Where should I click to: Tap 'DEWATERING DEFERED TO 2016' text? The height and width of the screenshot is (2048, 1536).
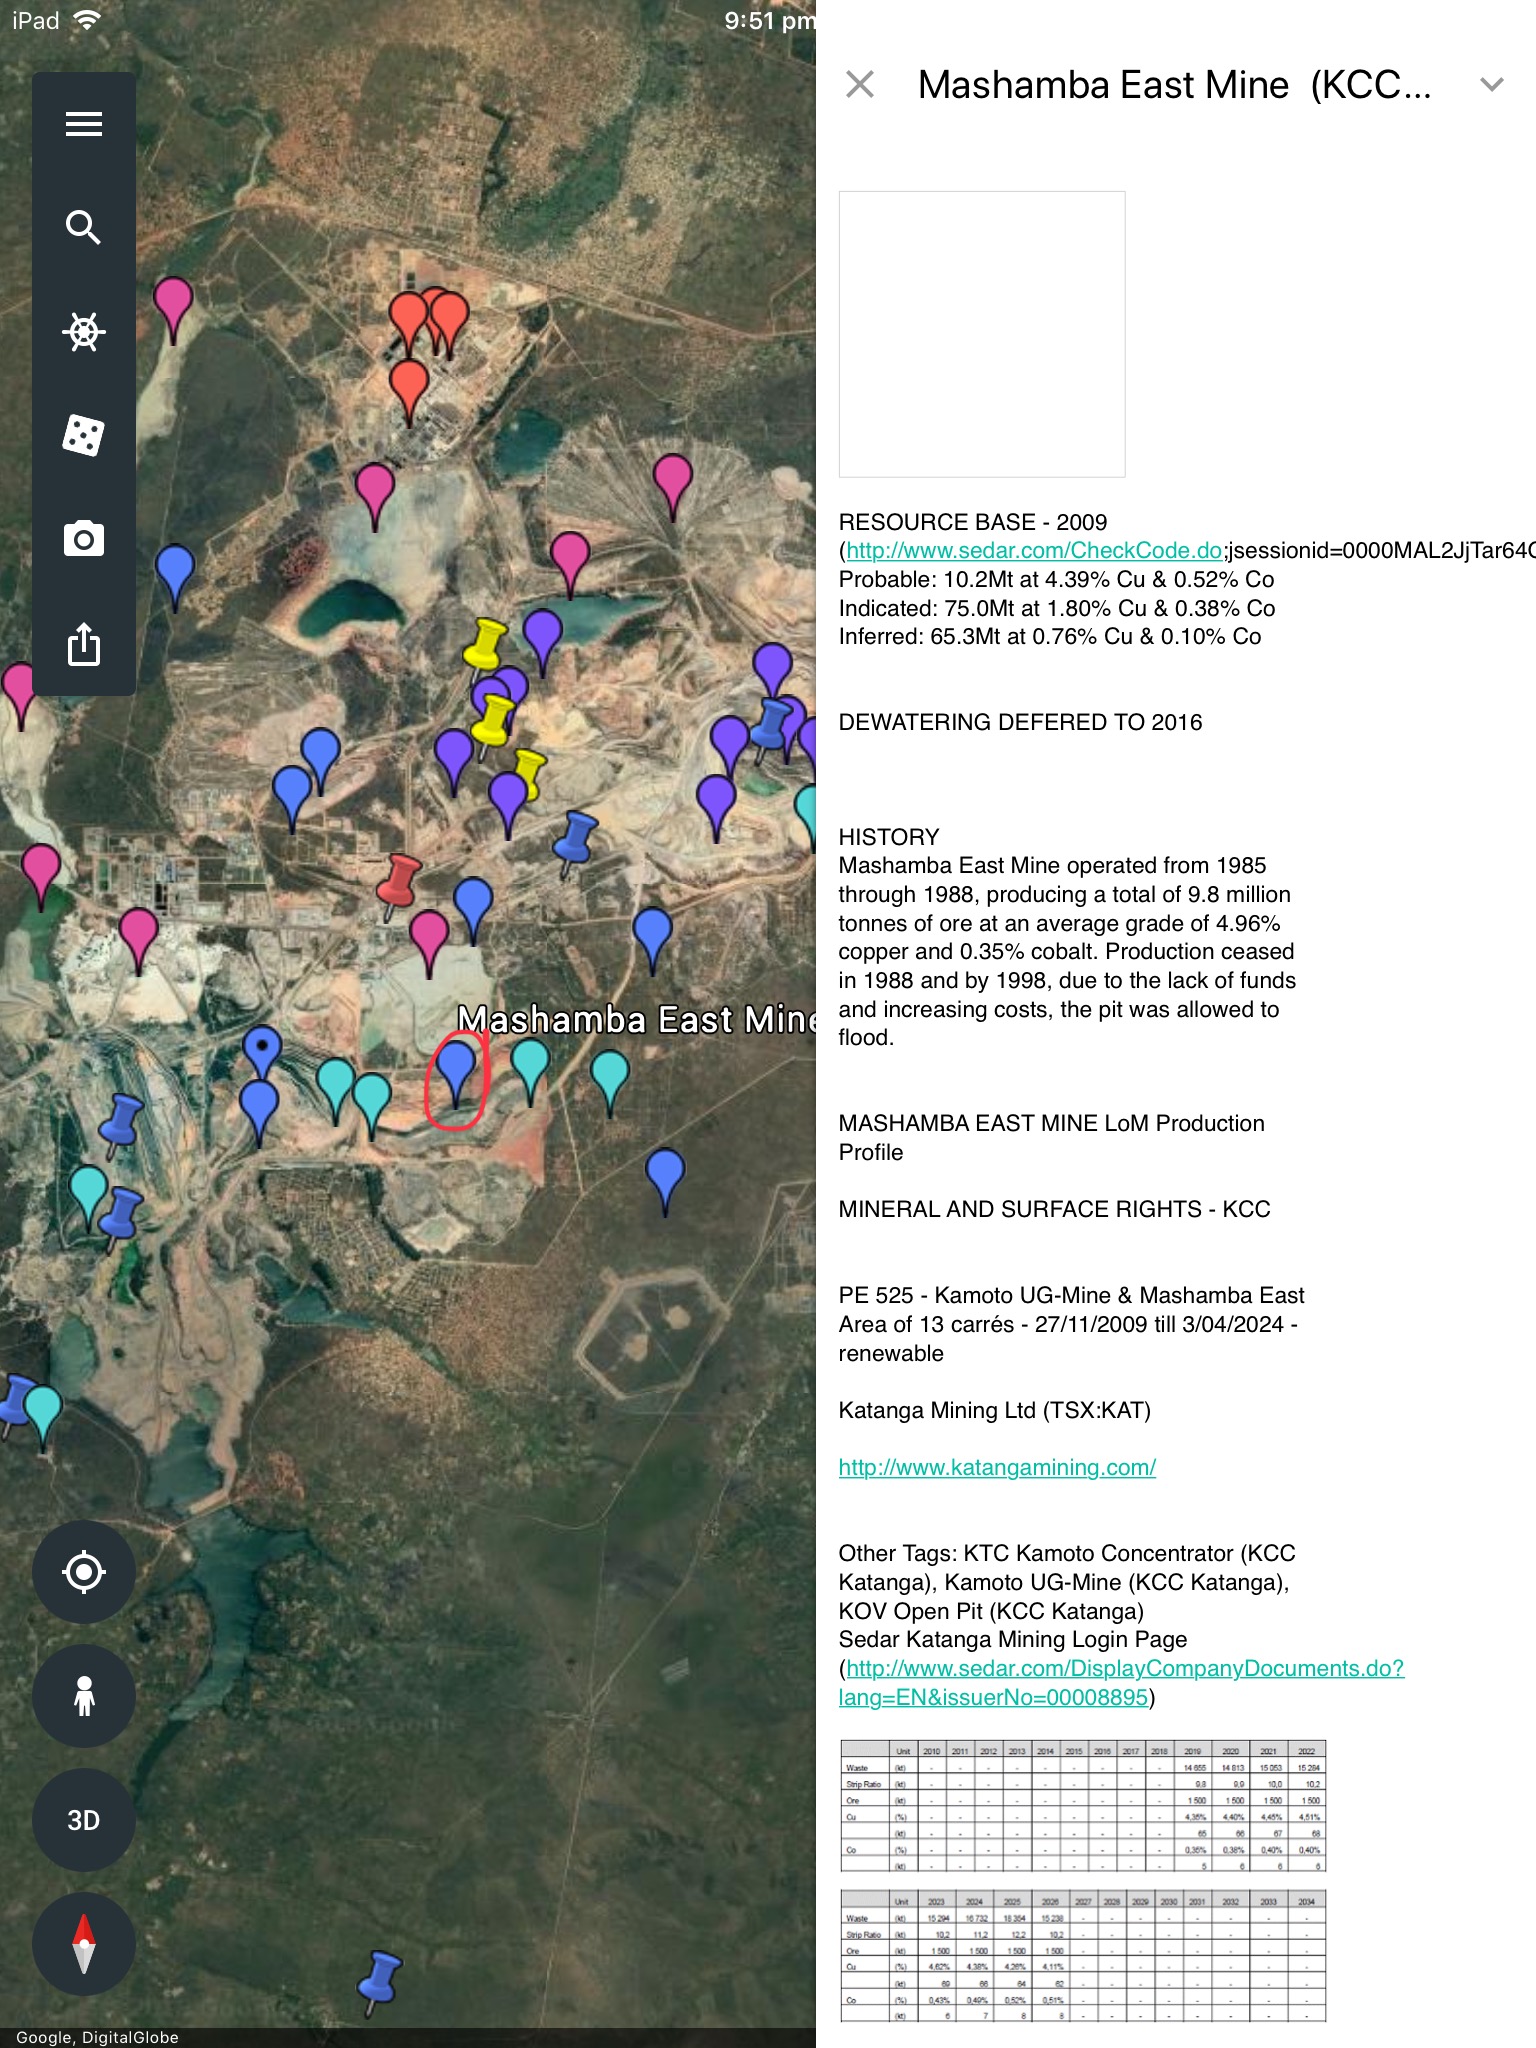1020,722
